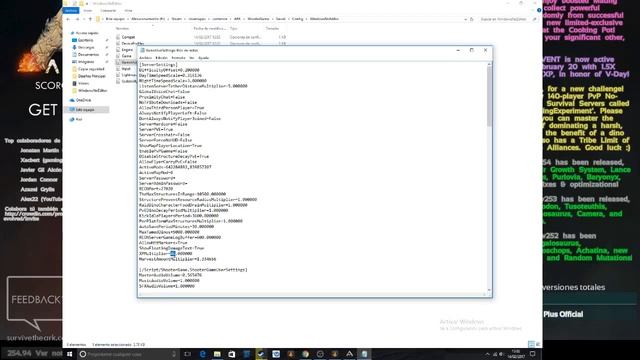Select the Engine file in Explorer list

coord(125,50)
